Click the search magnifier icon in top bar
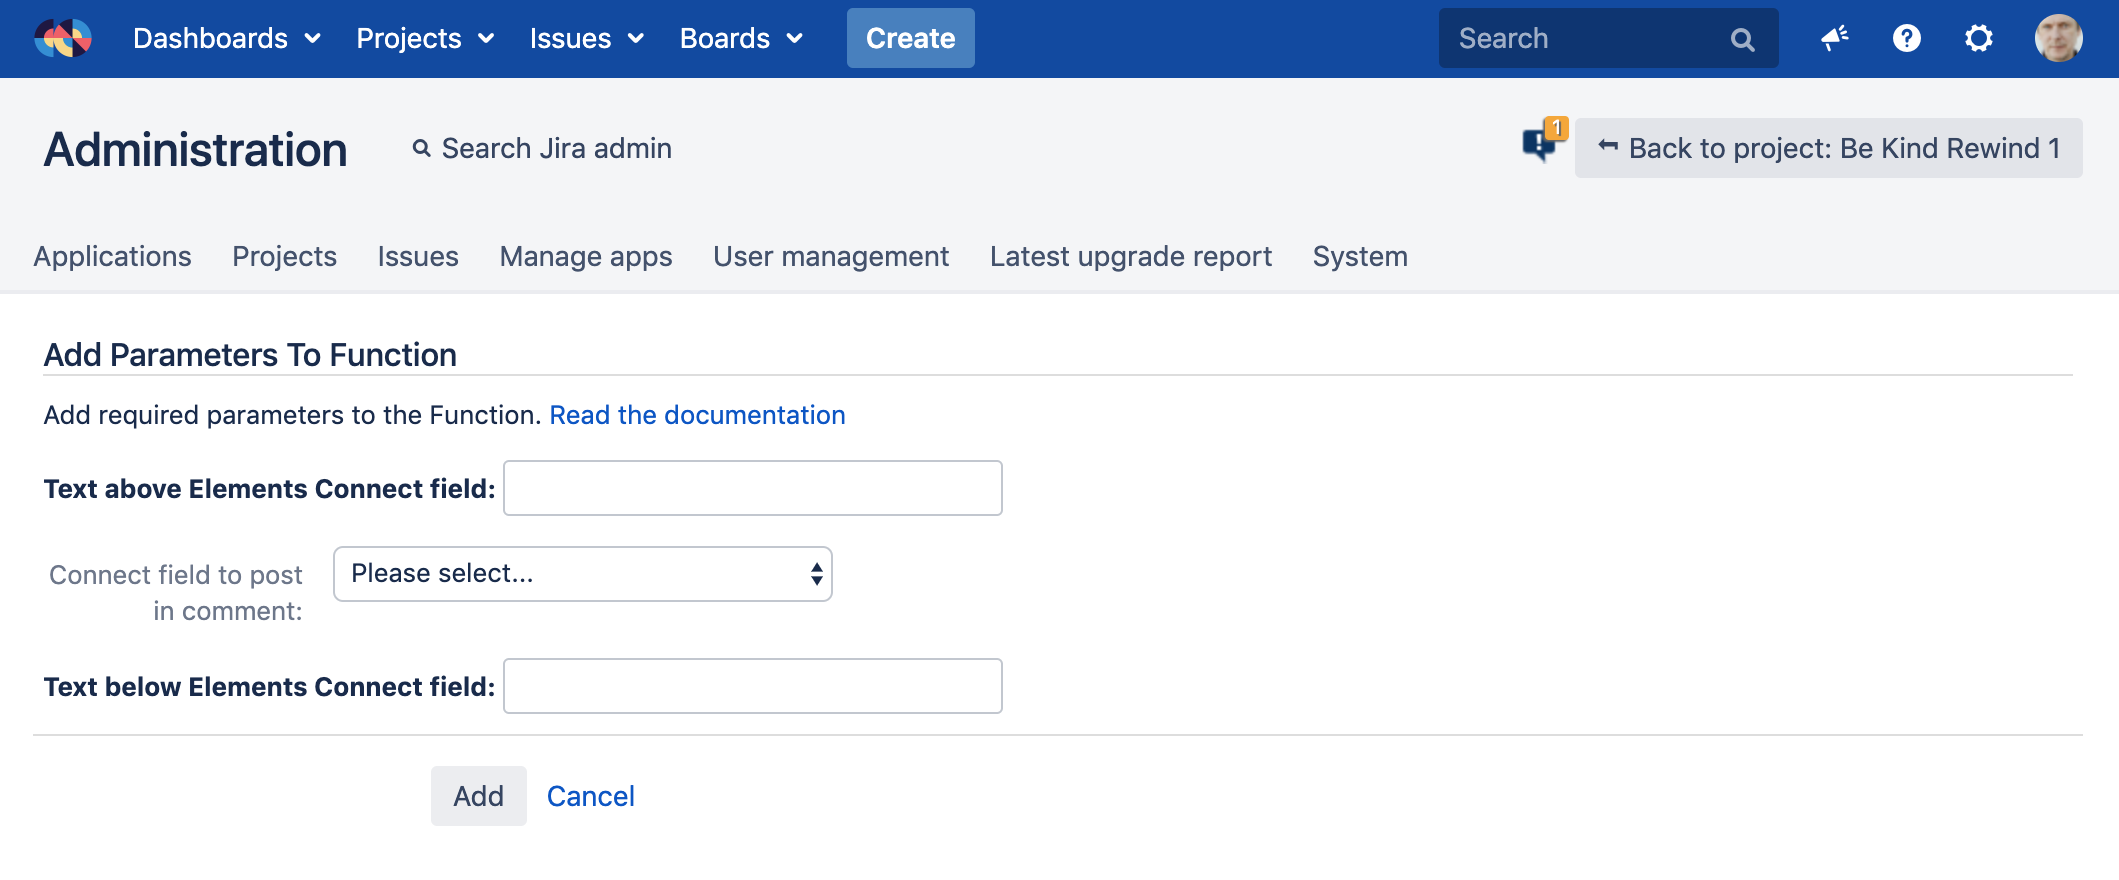This screenshot has width=2119, height=880. click(1742, 39)
